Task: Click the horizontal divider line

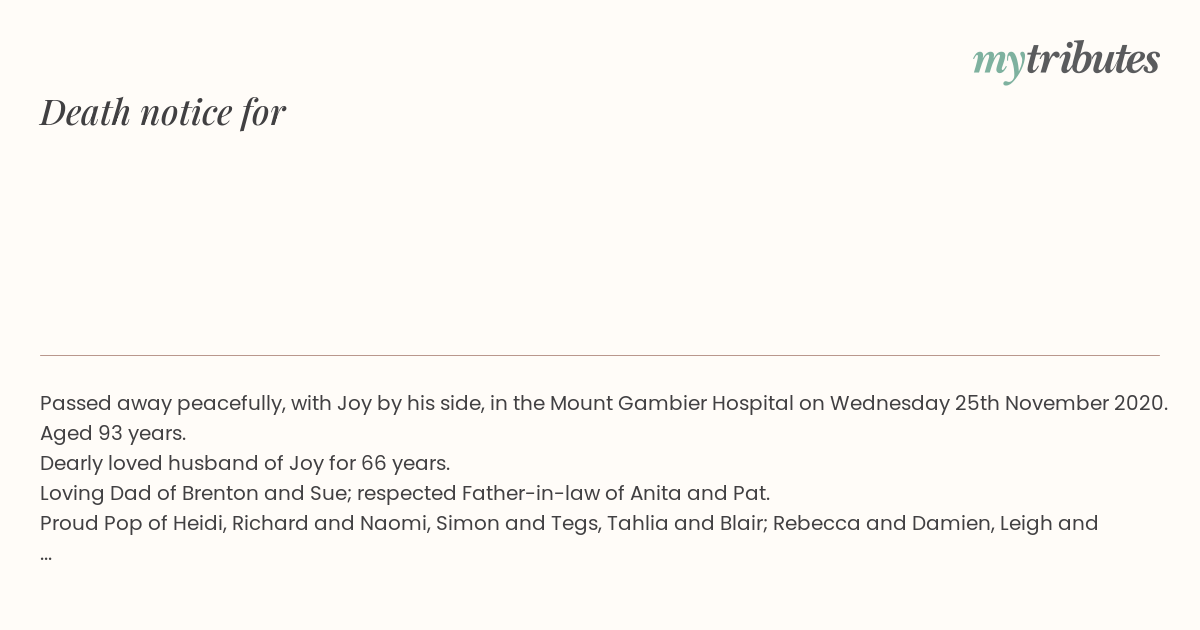Action: (x=600, y=355)
